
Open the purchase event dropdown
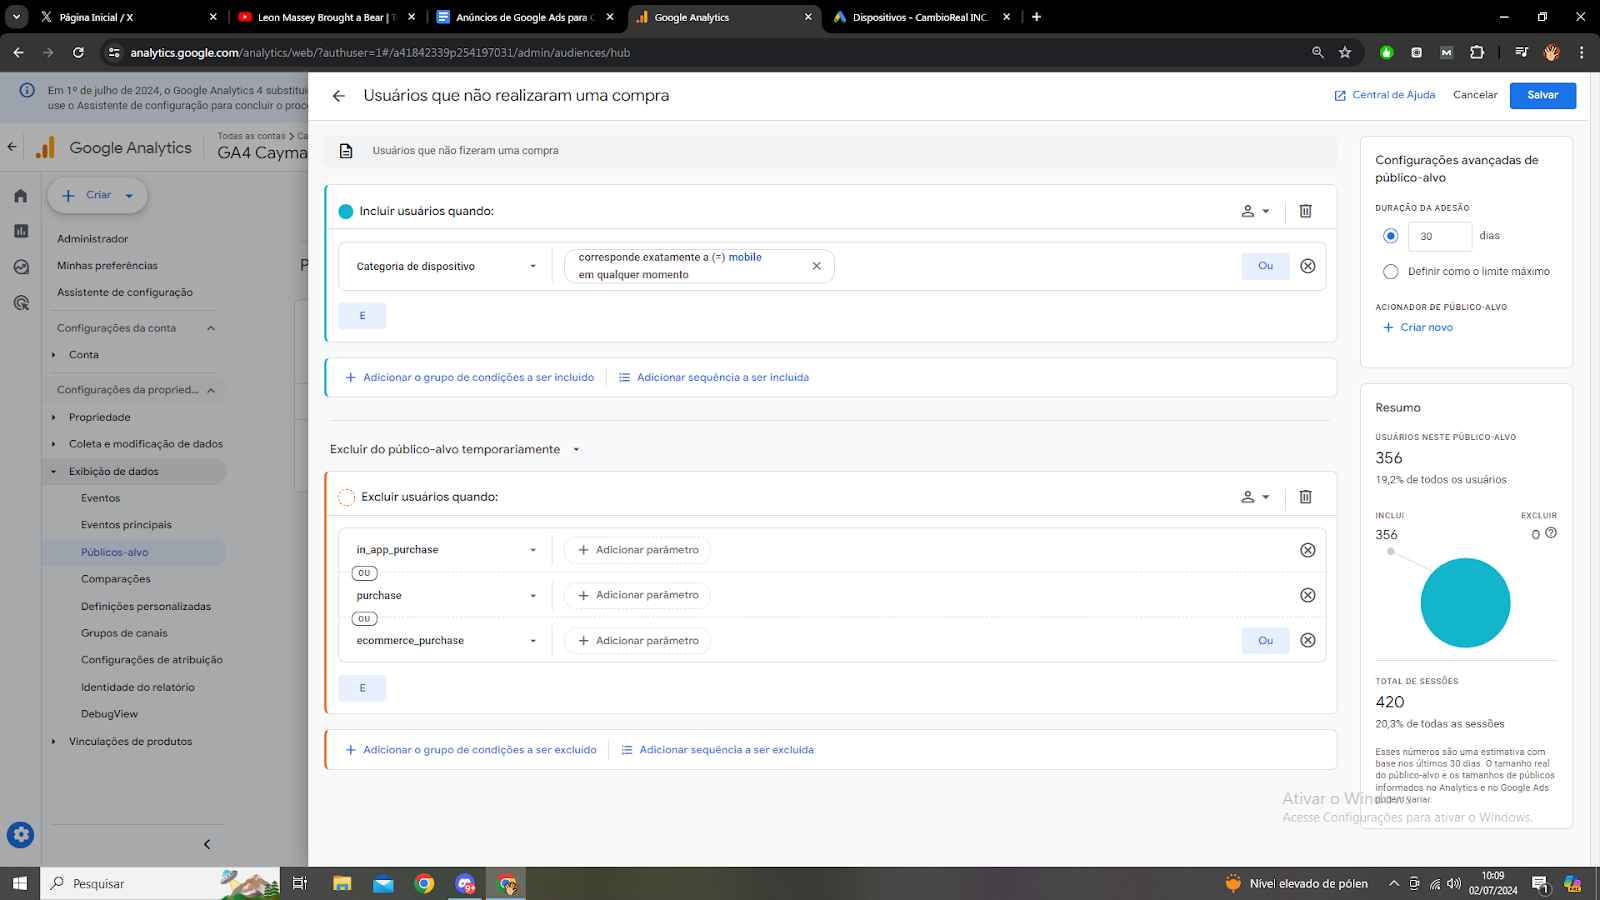[446, 595]
